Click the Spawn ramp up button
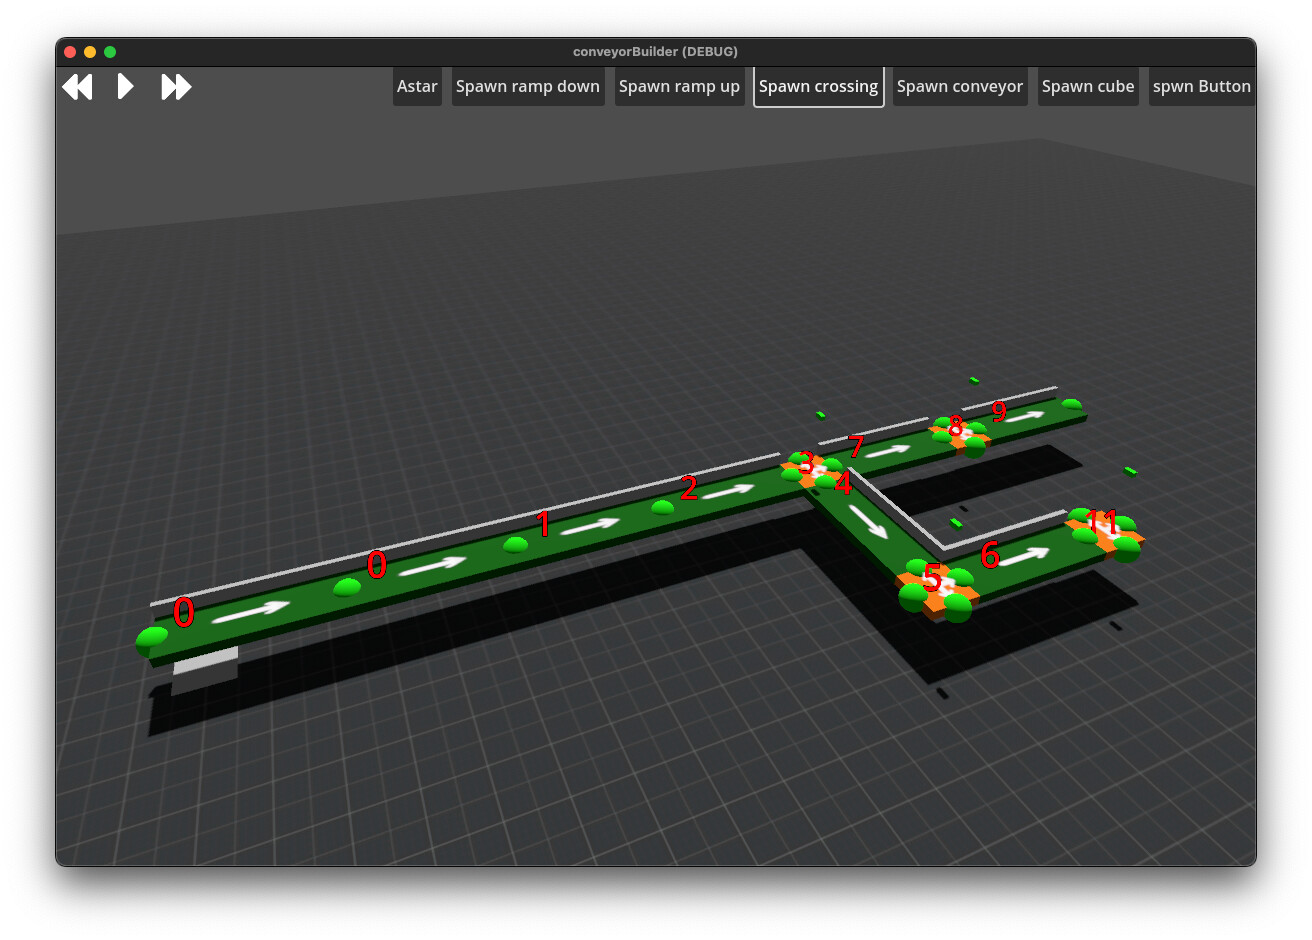 pyautogui.click(x=679, y=86)
